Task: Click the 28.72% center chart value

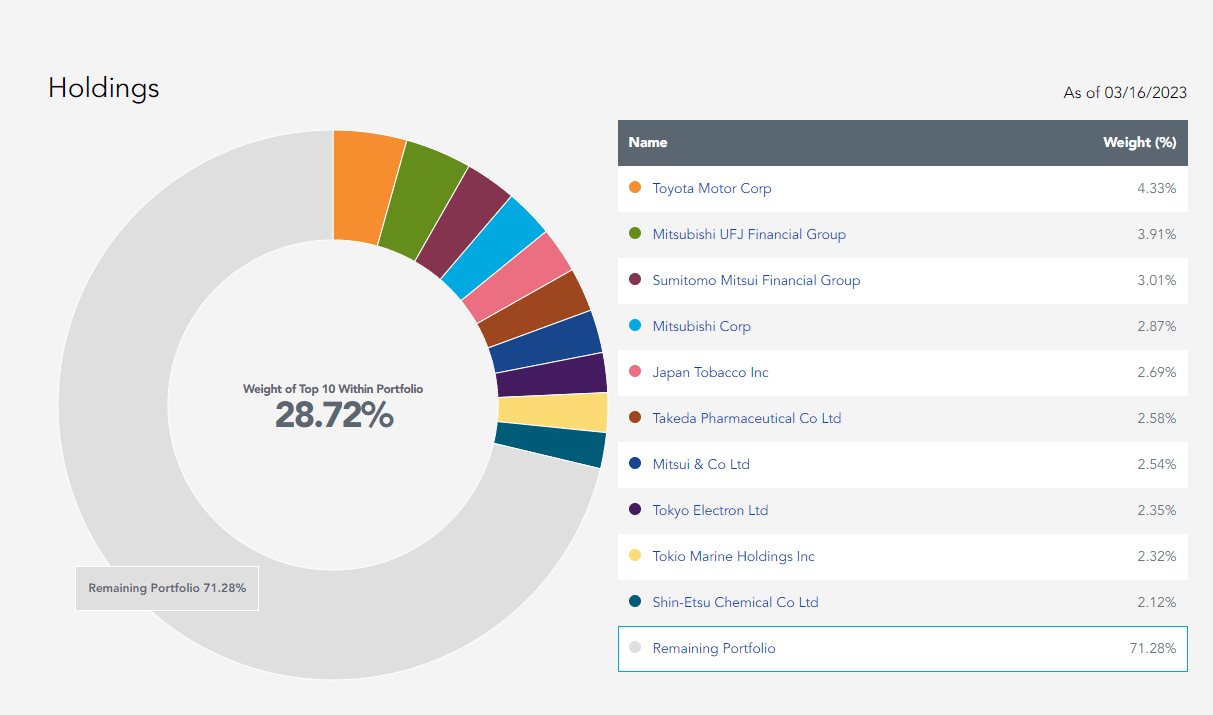Action: (x=334, y=415)
